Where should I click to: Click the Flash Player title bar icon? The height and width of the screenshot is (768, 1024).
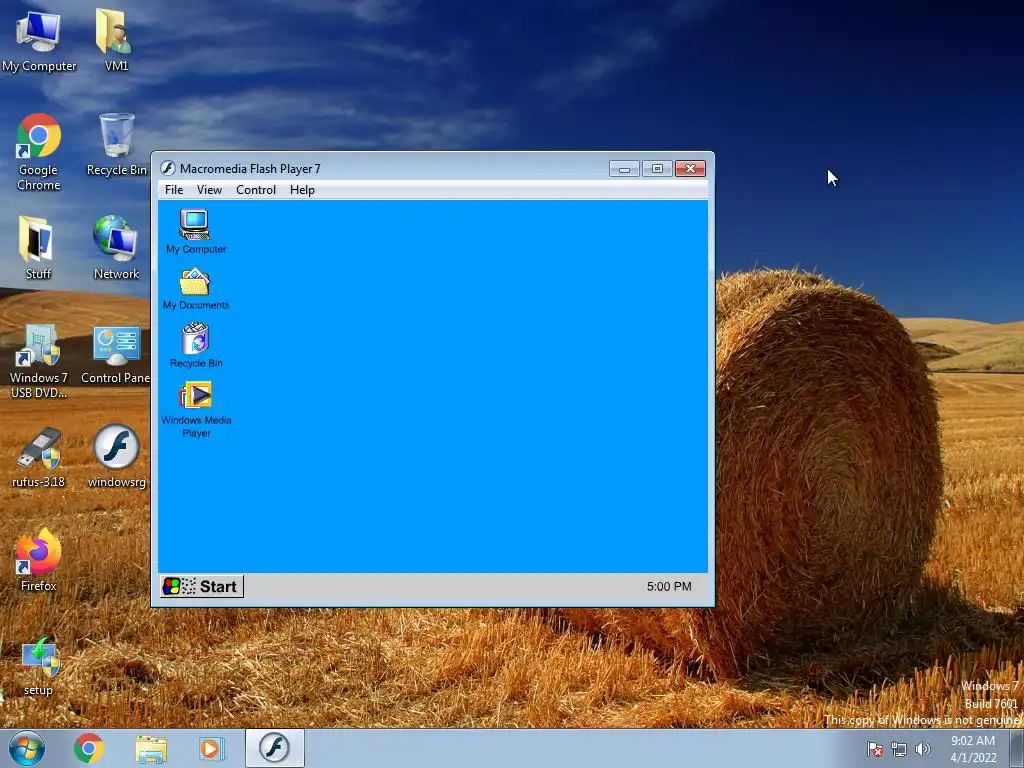[168, 168]
